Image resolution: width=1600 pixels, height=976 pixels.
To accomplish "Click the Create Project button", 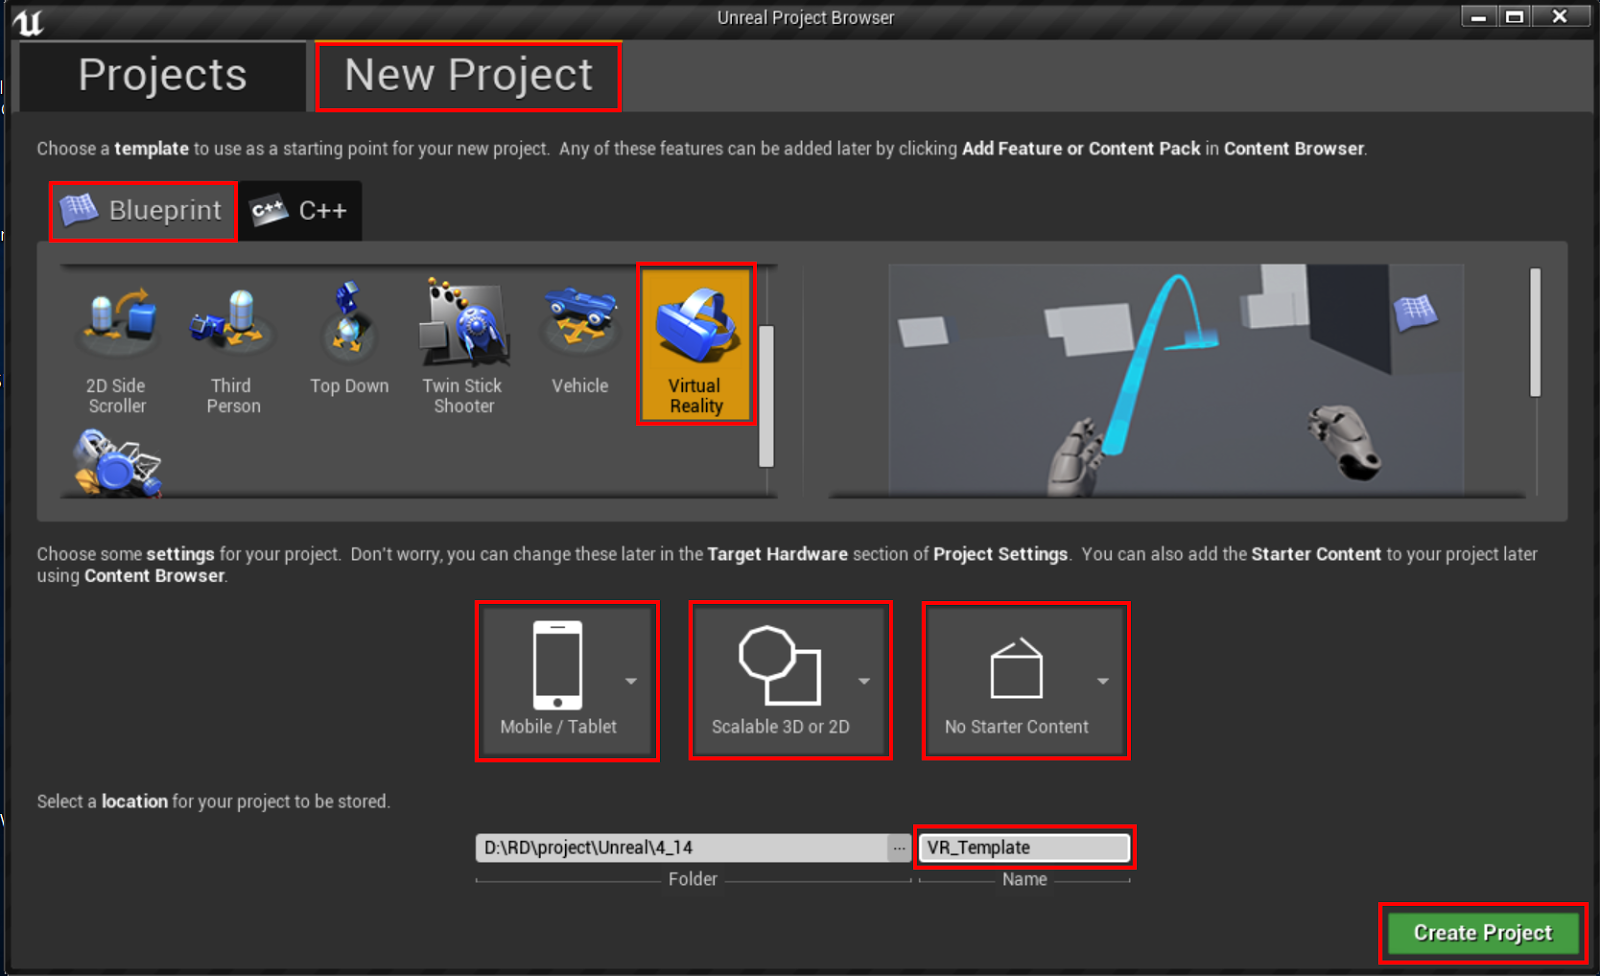I will click(x=1483, y=933).
